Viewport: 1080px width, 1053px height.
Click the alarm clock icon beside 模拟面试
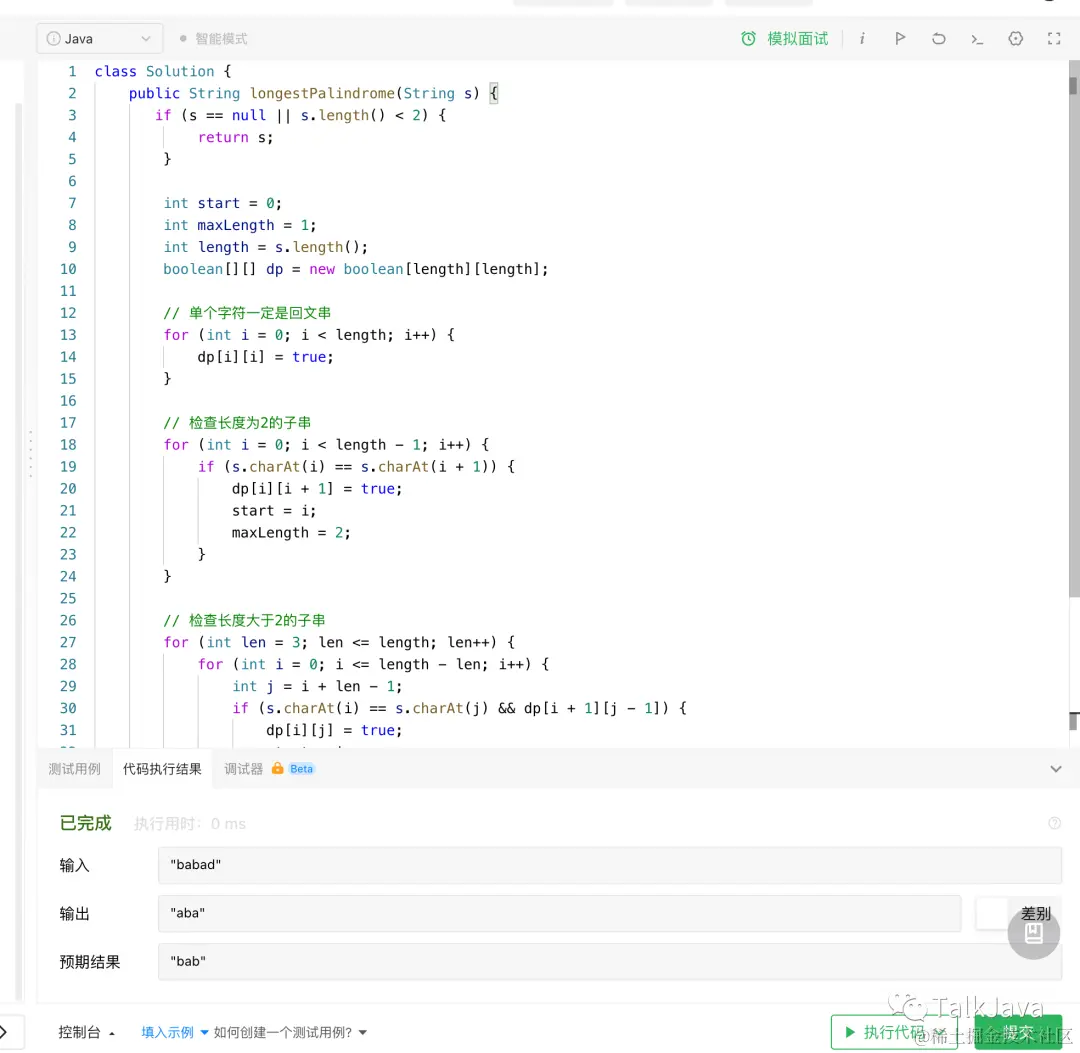tap(748, 39)
